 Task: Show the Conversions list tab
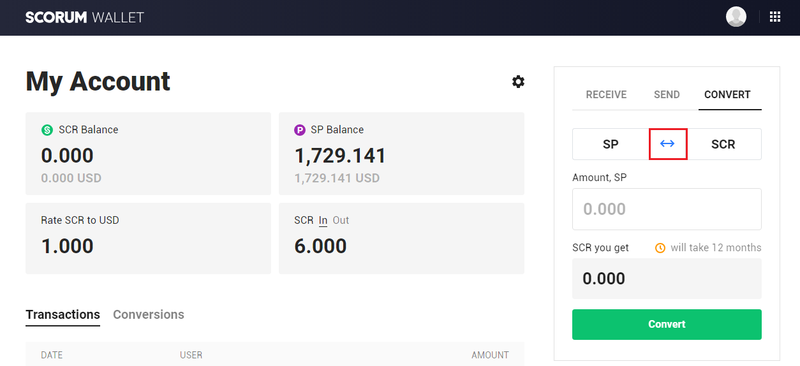click(148, 314)
